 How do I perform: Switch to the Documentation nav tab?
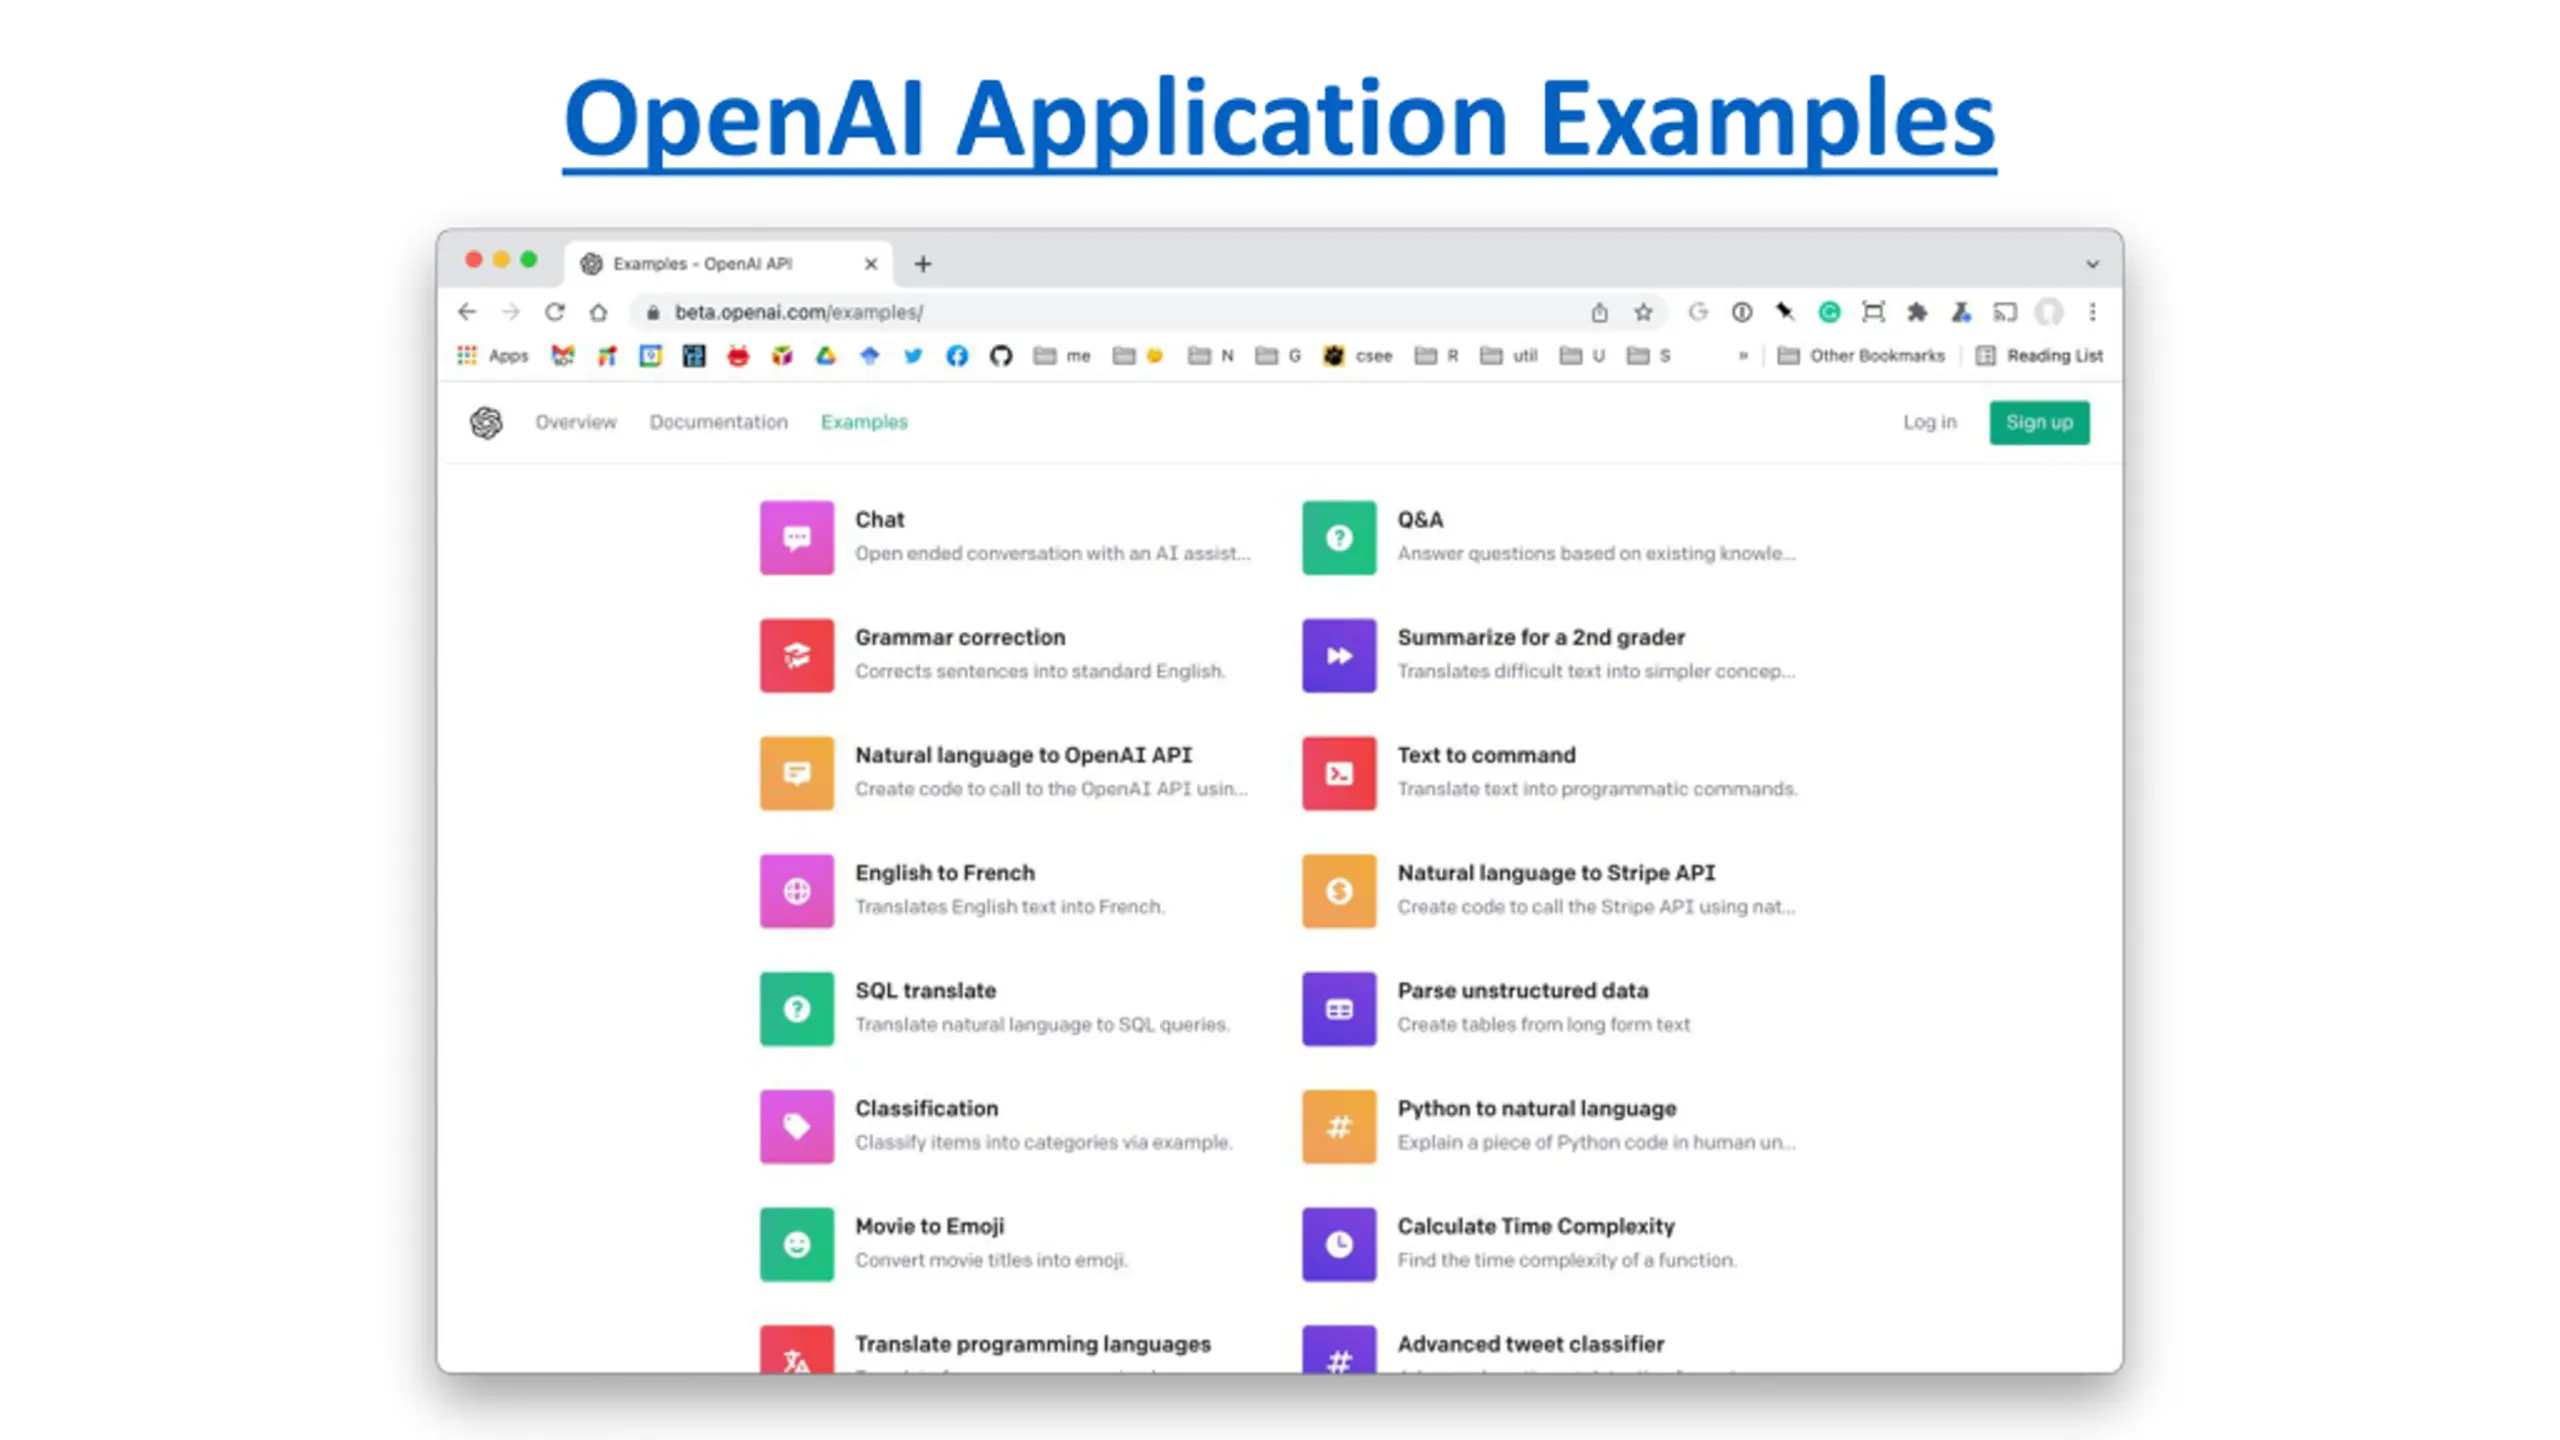coord(718,422)
